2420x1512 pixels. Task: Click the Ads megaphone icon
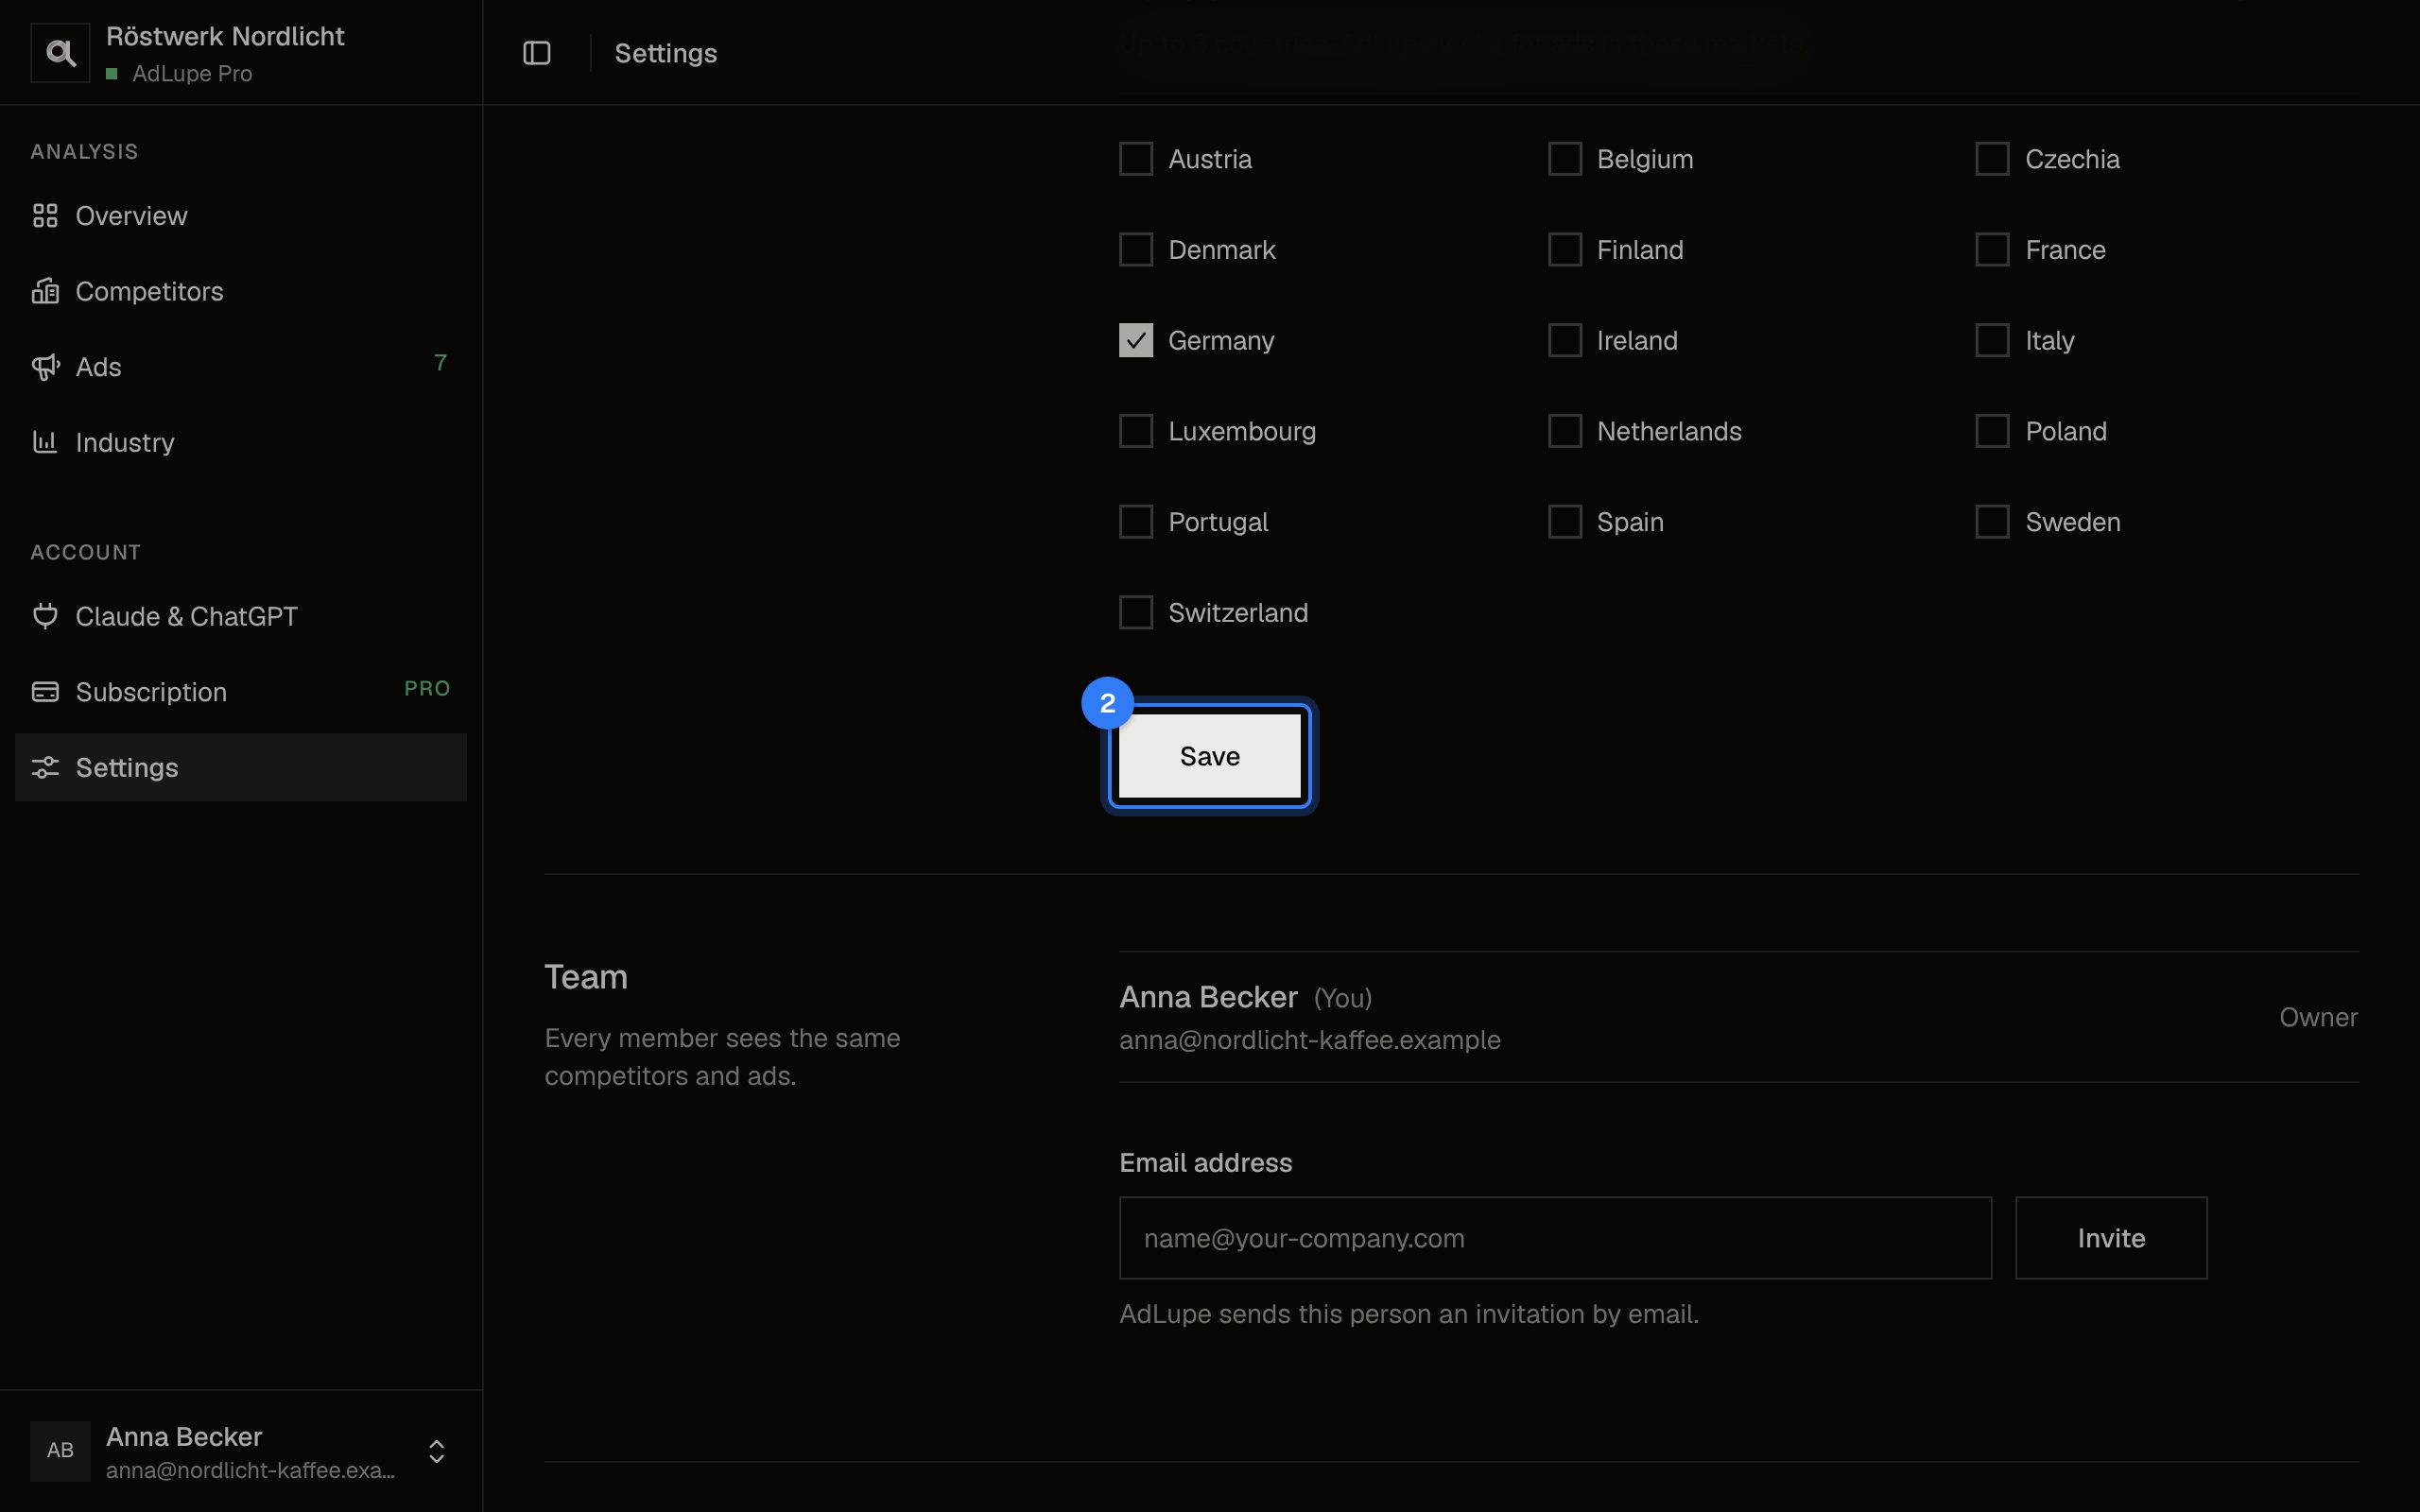45,367
